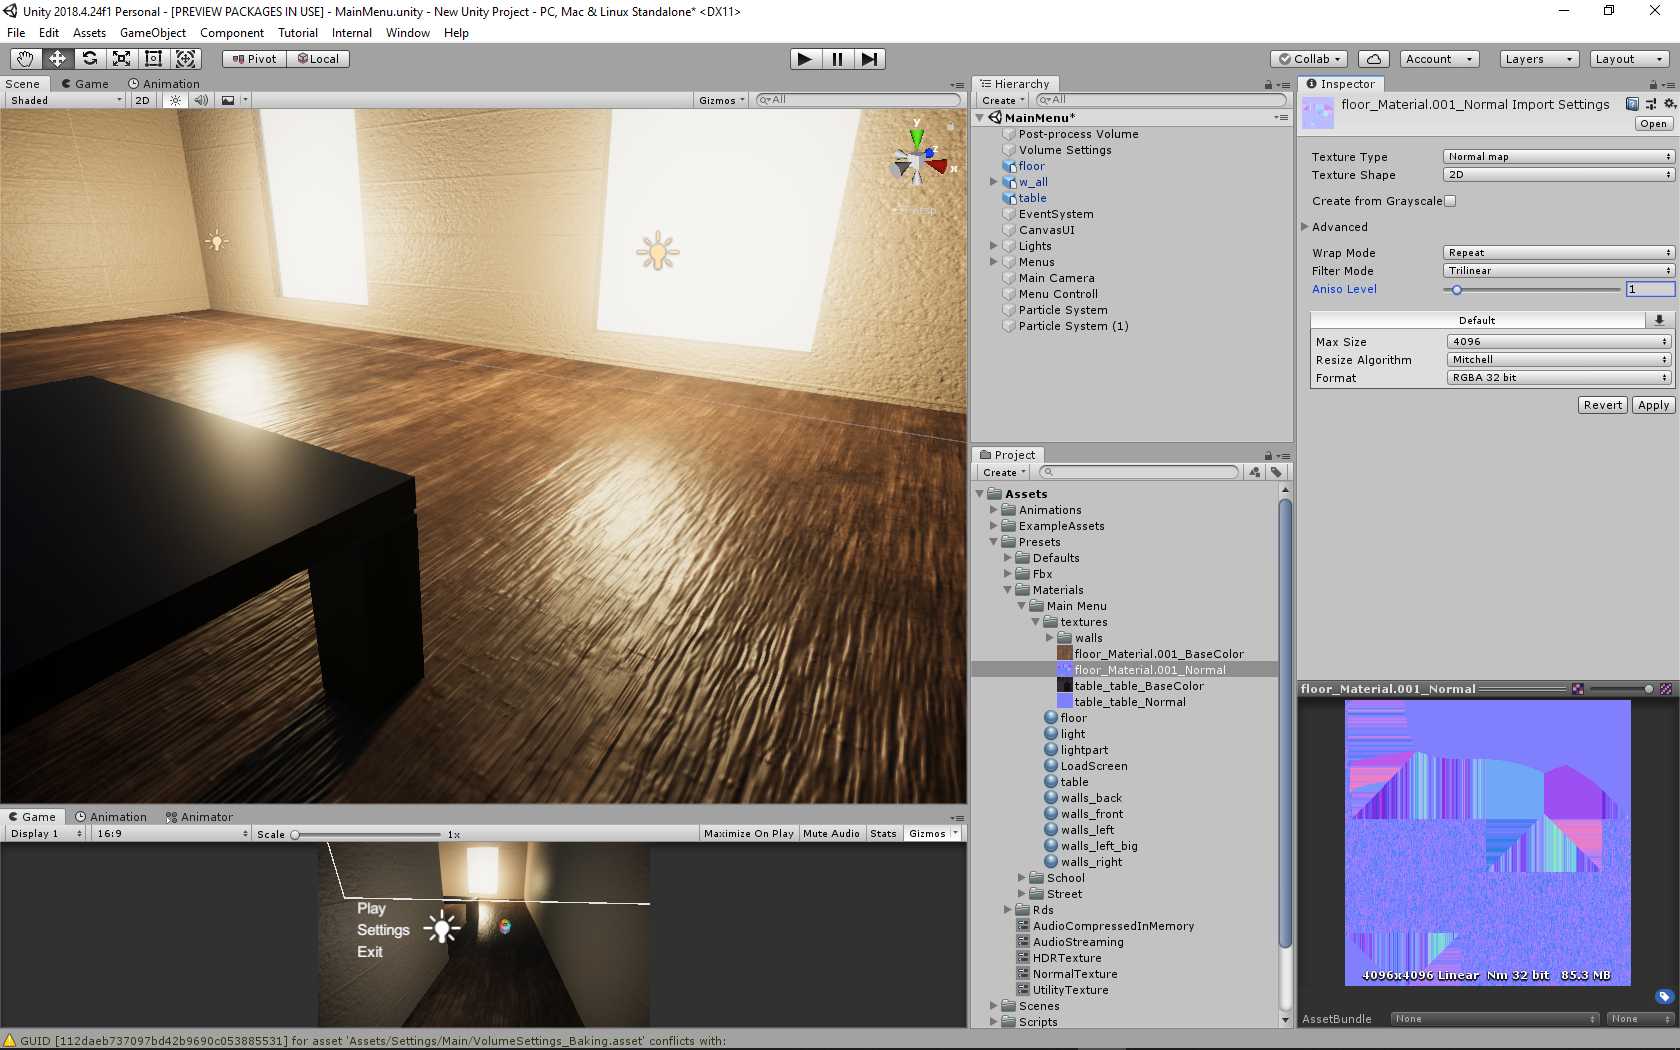Open the Inspector gear settings icon
The width and height of the screenshot is (1680, 1050).
[1669, 104]
